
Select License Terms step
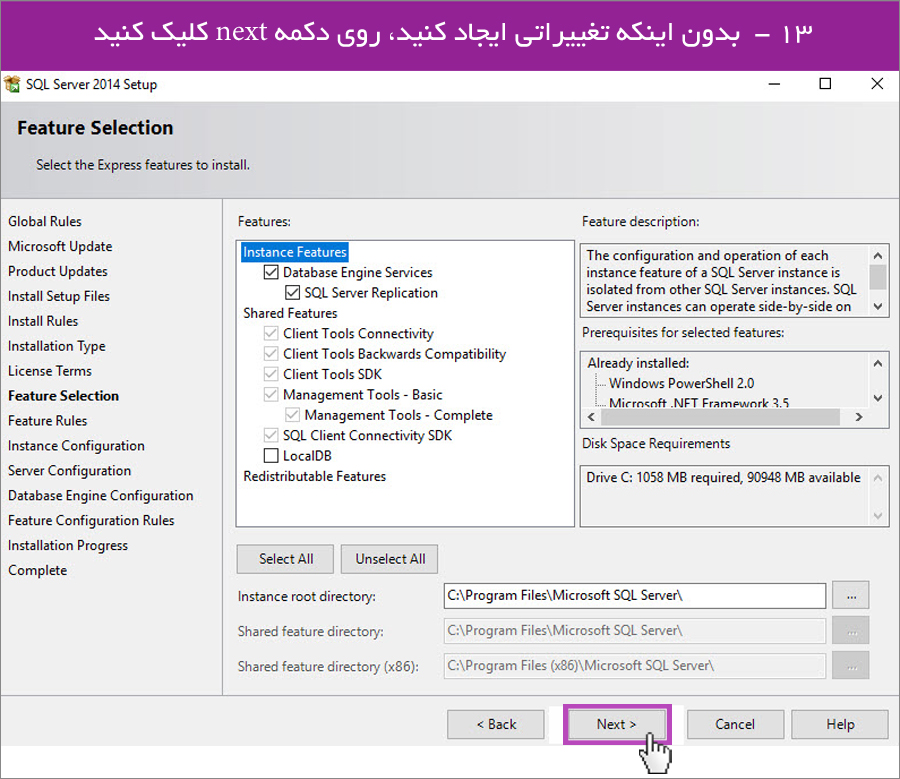pos(50,371)
